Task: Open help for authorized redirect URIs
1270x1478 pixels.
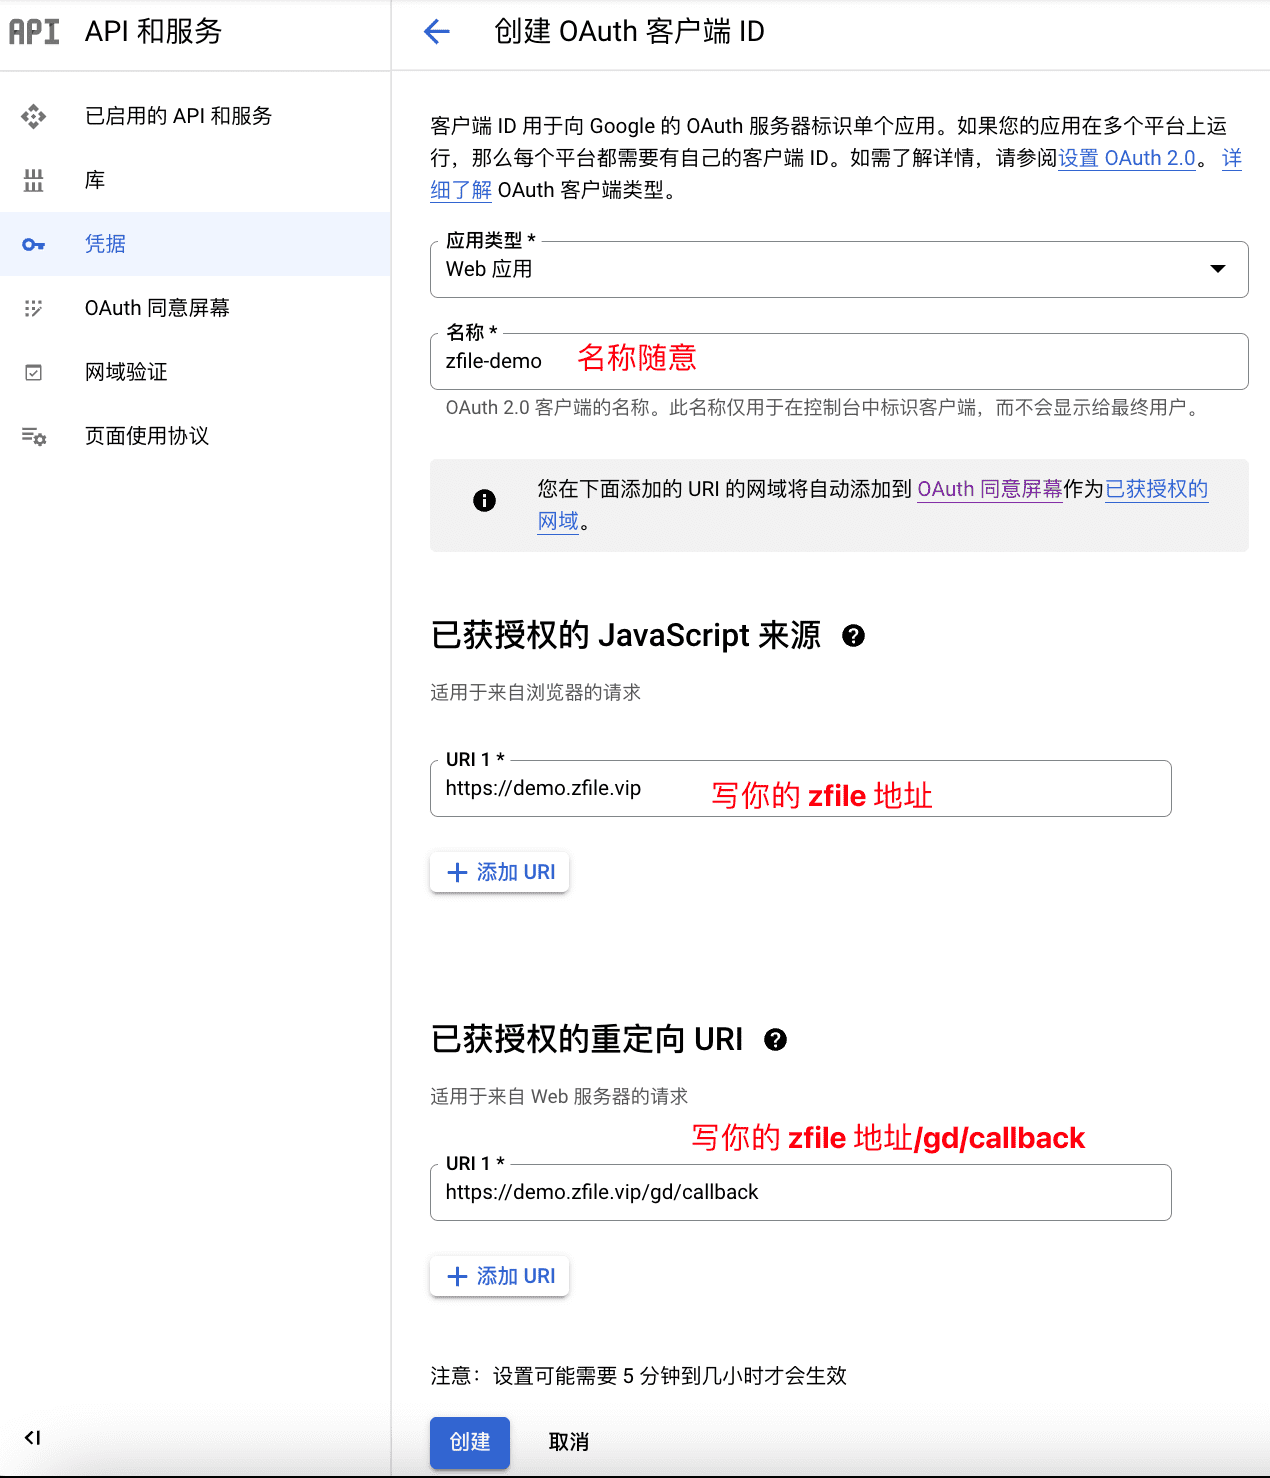Action: tap(775, 1040)
